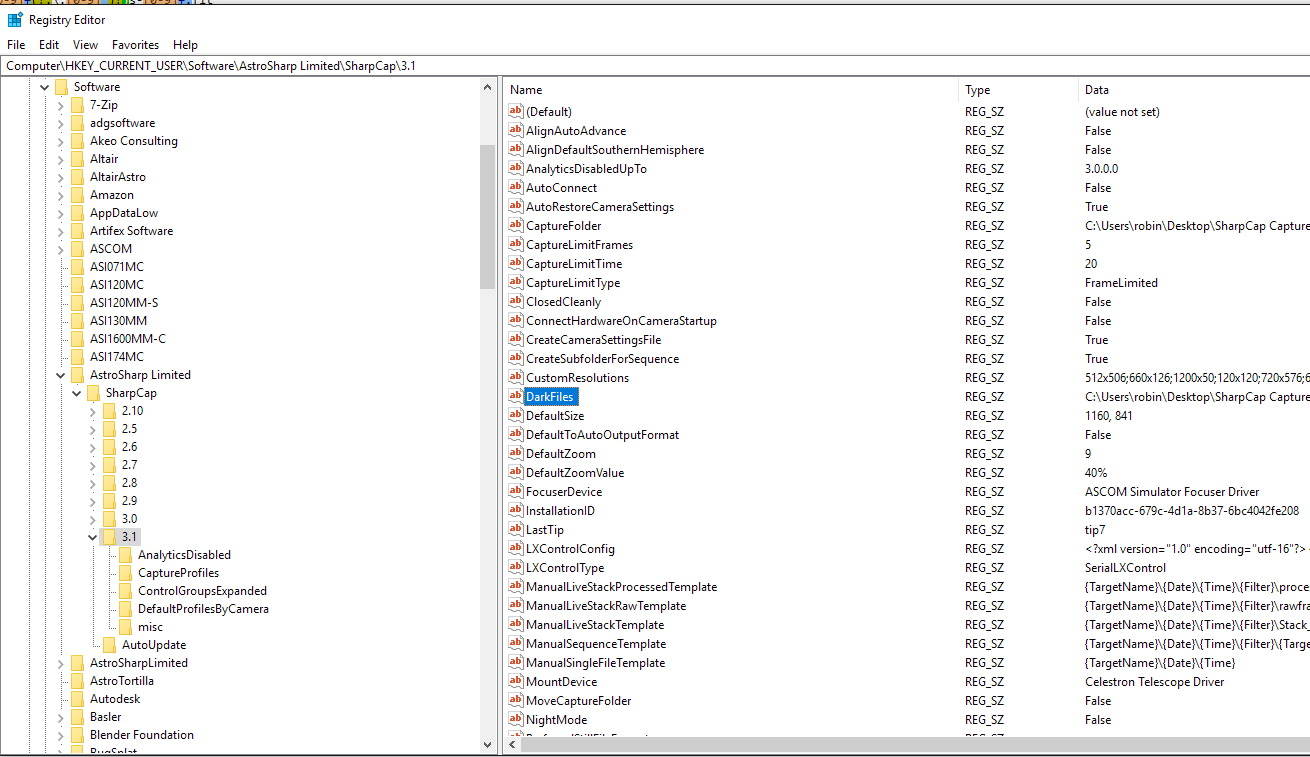Click the string icon beside DefaultZoom
Image resolution: width=1310 pixels, height=757 pixels.
[516, 454]
